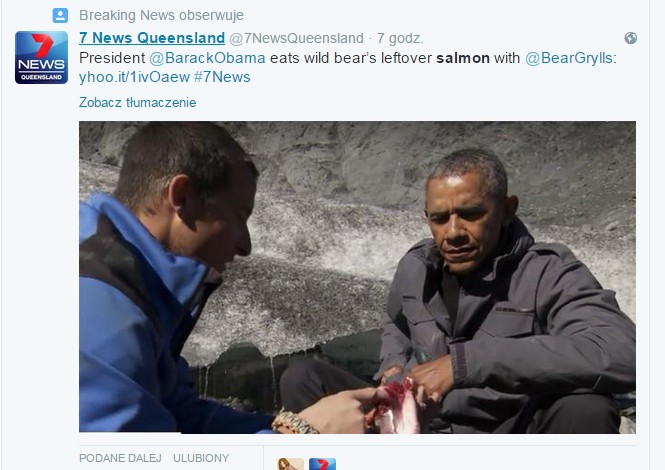Click the Breaking News obserwuje notice
This screenshot has height=470, width=665.
pos(161,15)
